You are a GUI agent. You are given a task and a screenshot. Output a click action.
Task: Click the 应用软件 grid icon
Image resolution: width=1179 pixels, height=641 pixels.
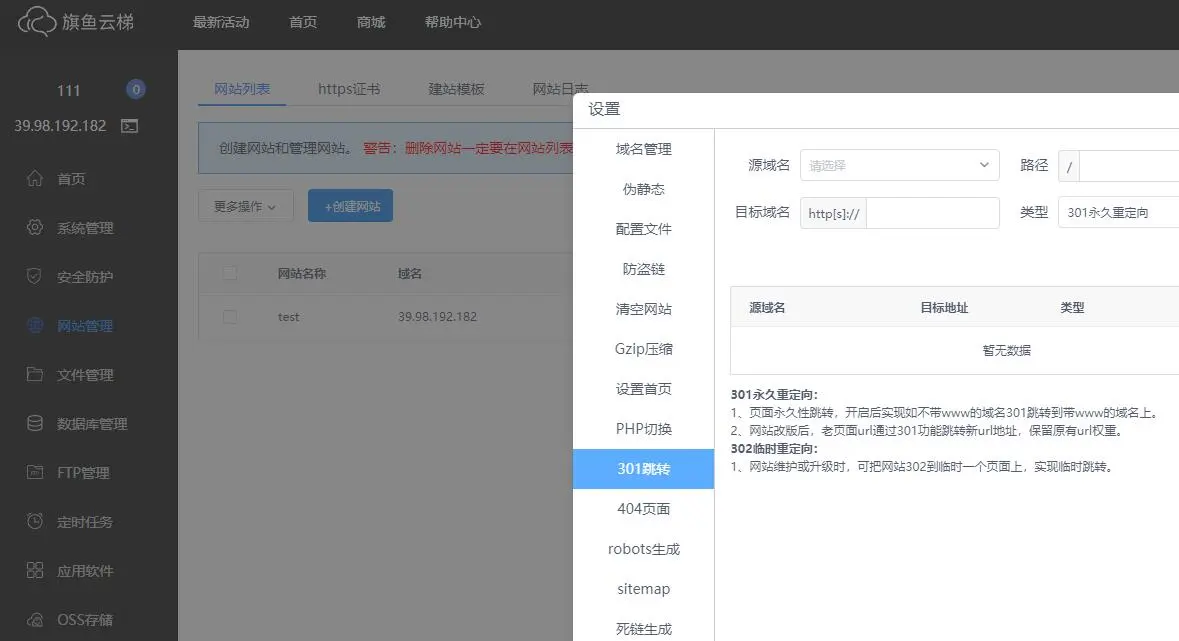35,570
